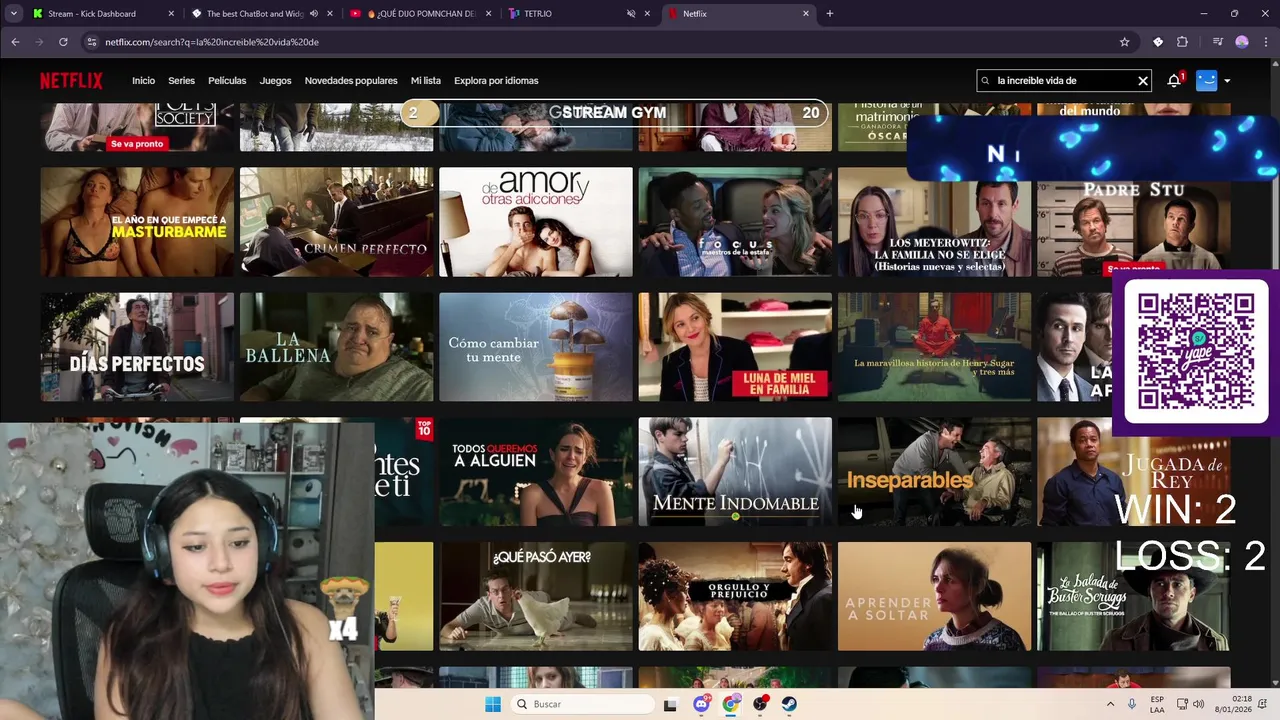This screenshot has height=720, width=1280.
Task: Open the Jugada de Rey card
Action: tap(1134, 472)
